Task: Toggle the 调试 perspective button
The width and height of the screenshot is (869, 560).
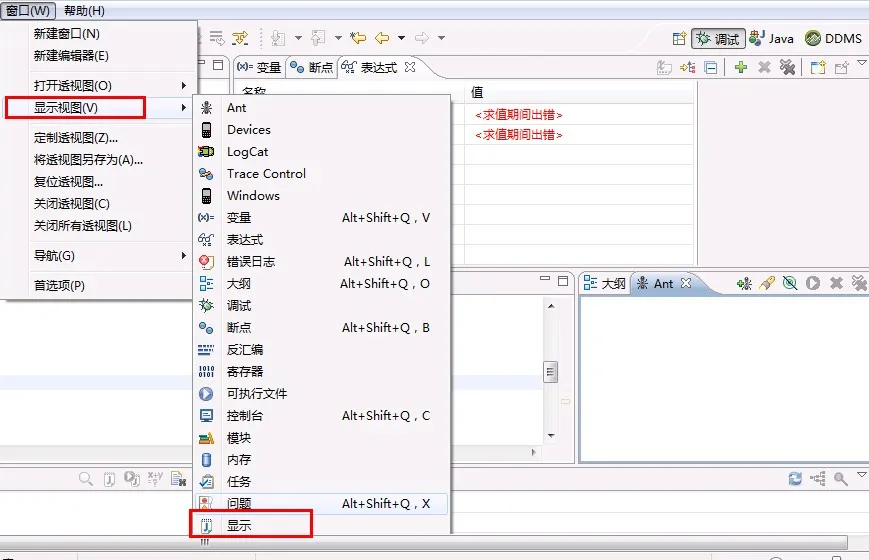Action: click(x=718, y=38)
